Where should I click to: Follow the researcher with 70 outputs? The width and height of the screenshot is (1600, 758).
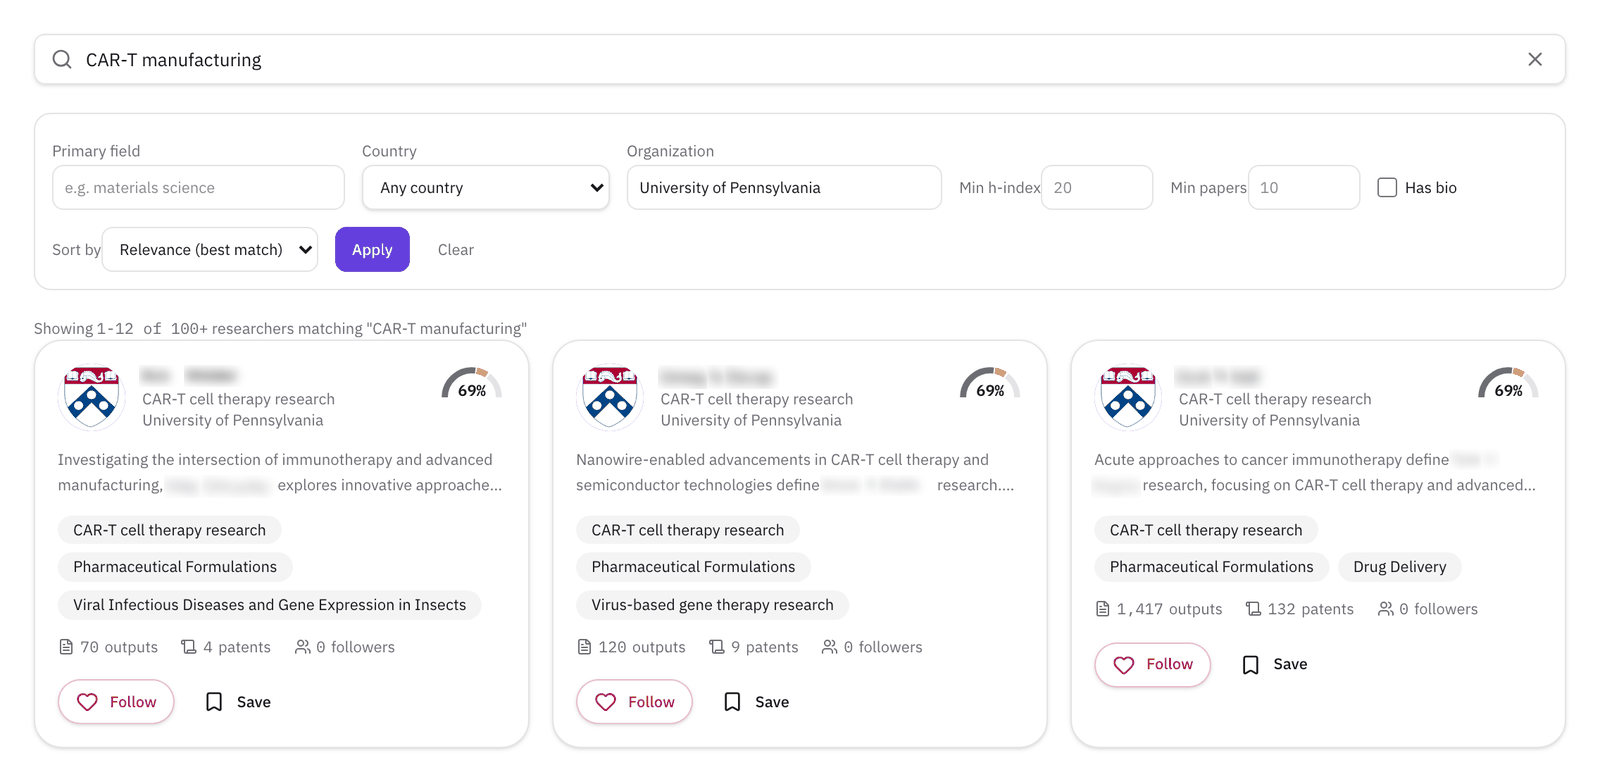pos(116,702)
